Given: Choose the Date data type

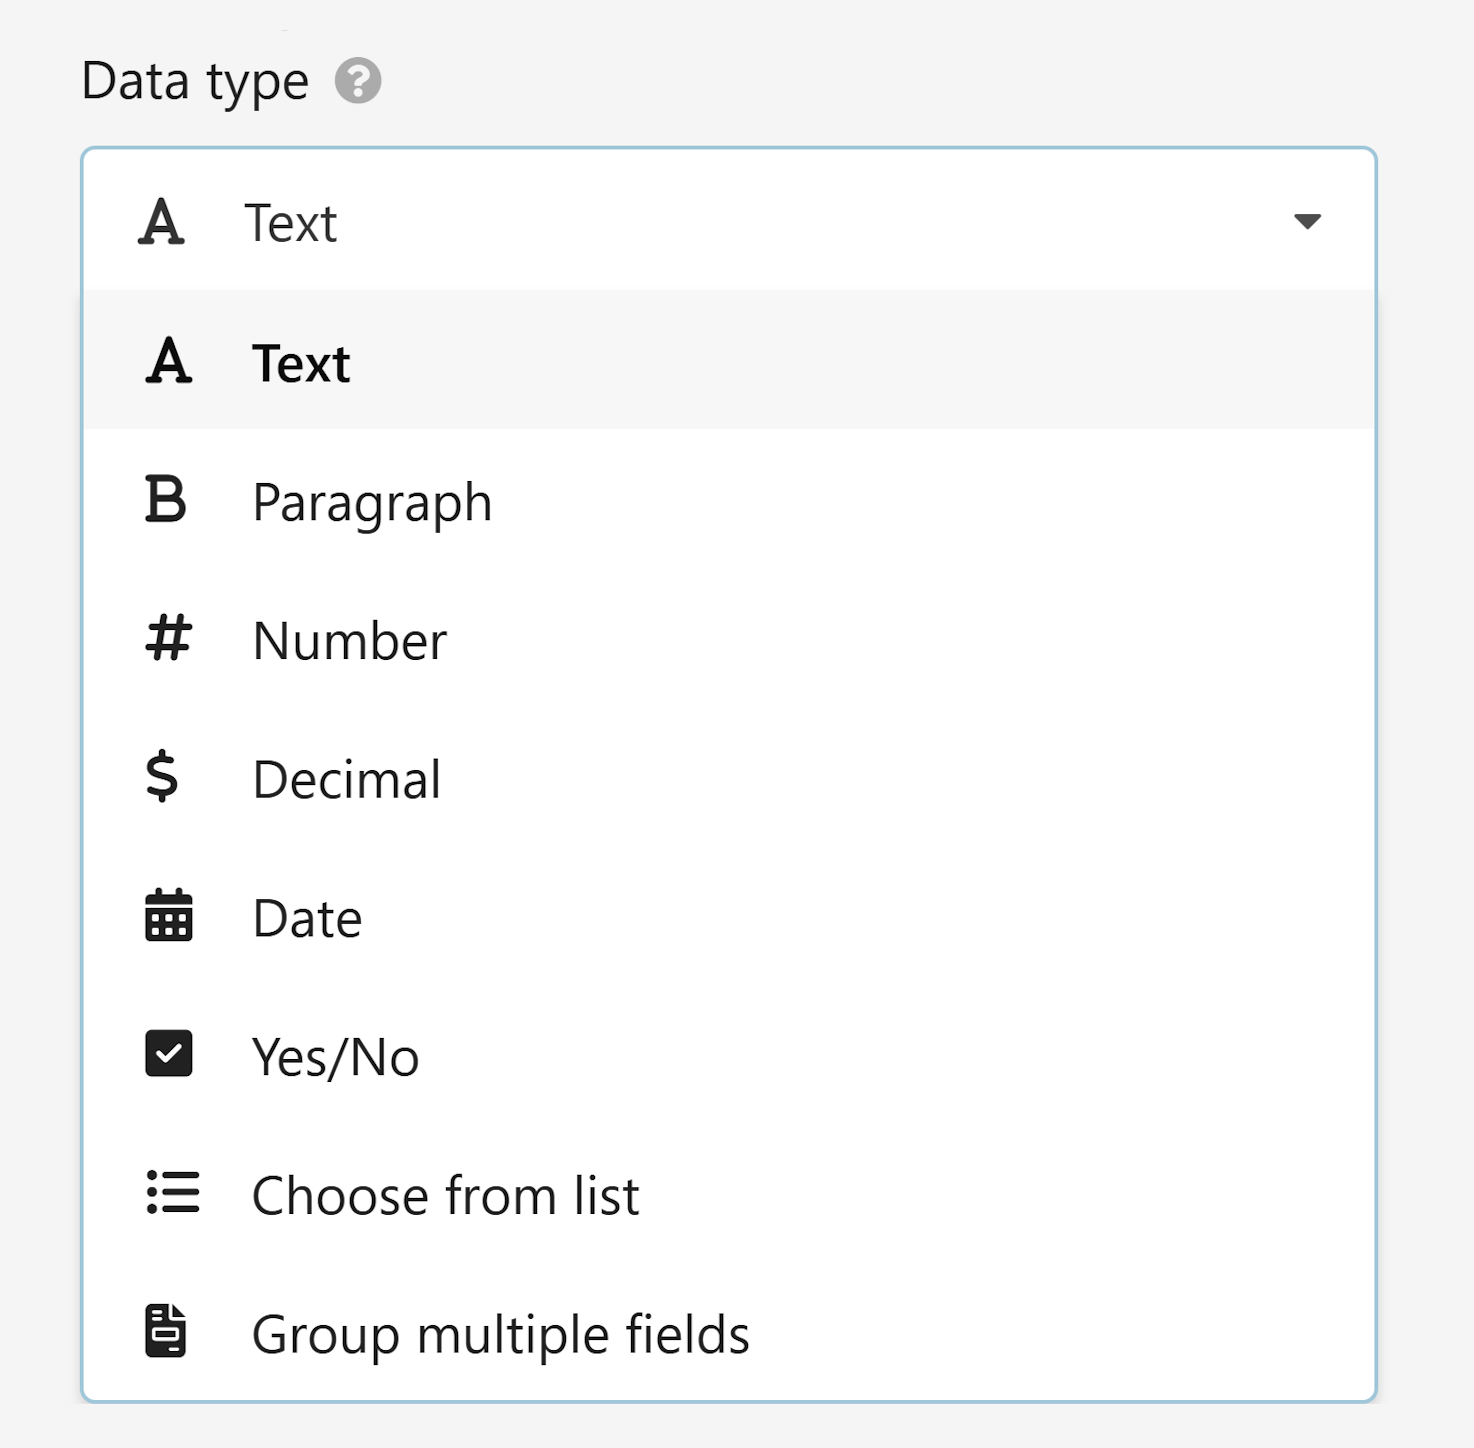Looking at the screenshot, I should (729, 918).
